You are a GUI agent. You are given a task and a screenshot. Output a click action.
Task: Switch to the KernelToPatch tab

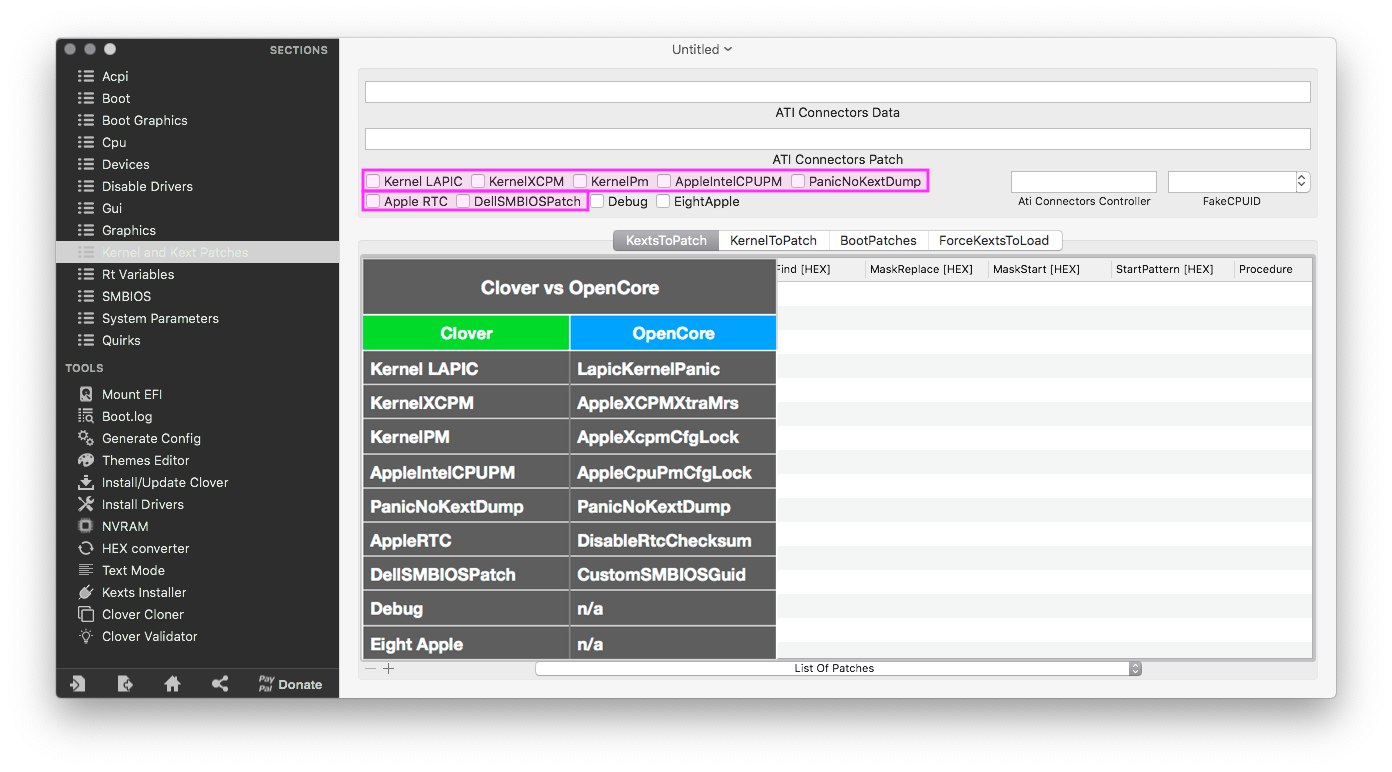point(773,240)
